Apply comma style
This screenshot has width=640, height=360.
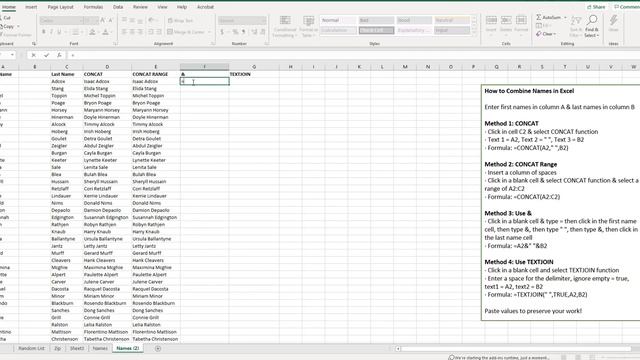(x=244, y=32)
